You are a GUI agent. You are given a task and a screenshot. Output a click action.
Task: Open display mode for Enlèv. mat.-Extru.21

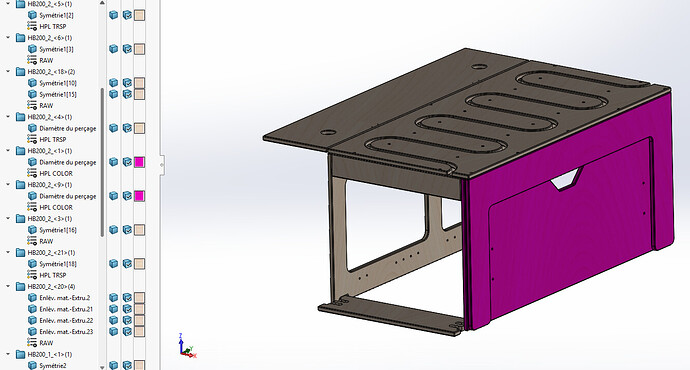(127, 309)
